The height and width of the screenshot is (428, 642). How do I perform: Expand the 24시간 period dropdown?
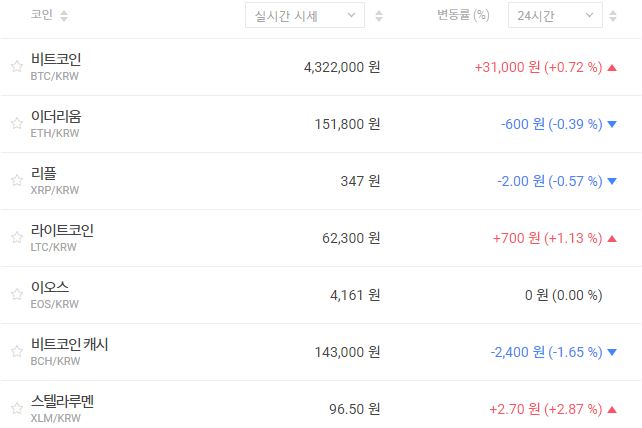pyautogui.click(x=554, y=16)
